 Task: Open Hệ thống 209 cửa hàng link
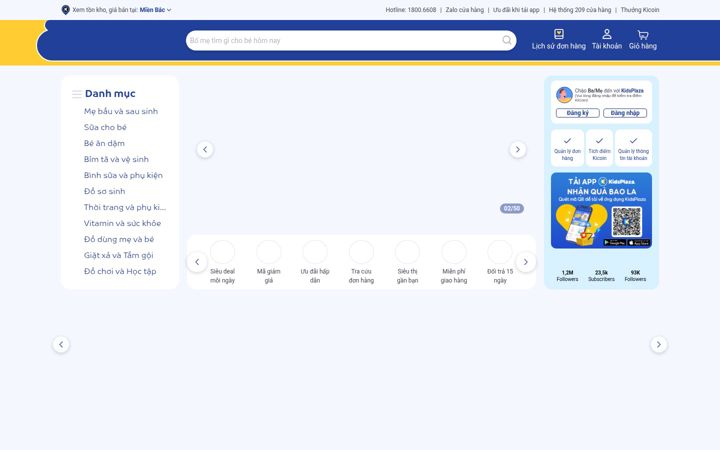[579, 10]
